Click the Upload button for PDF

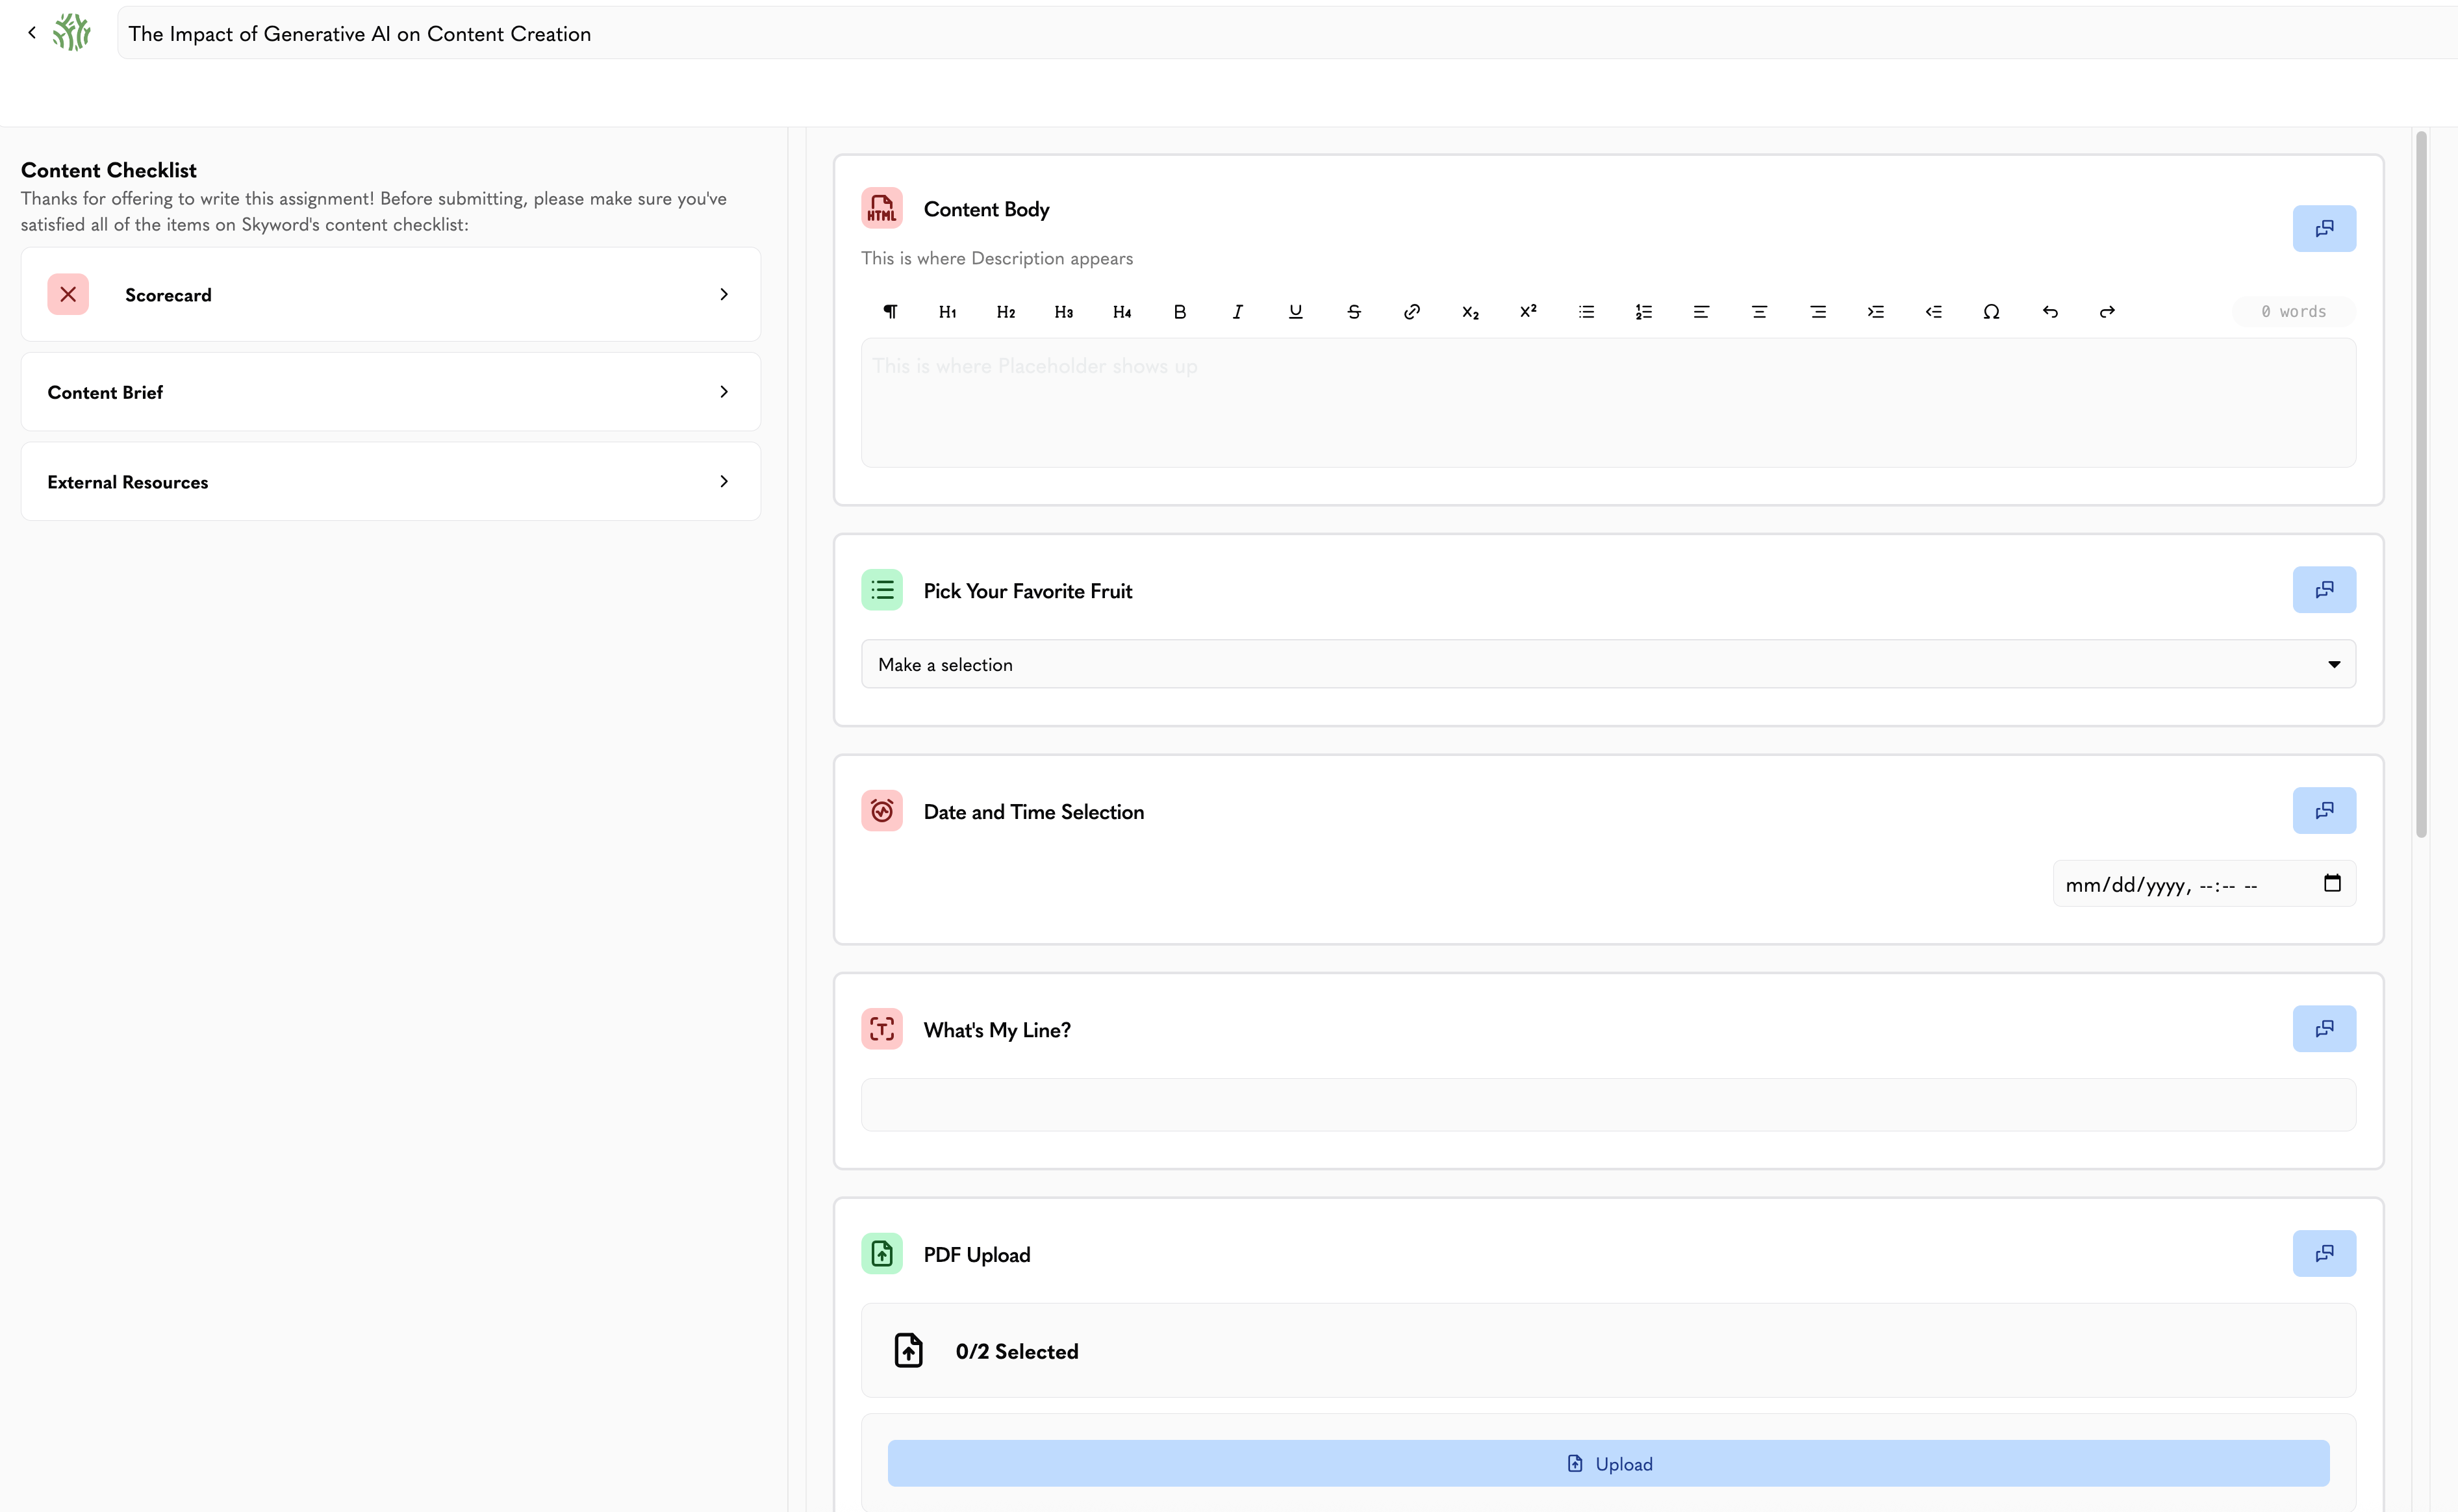point(1608,1463)
